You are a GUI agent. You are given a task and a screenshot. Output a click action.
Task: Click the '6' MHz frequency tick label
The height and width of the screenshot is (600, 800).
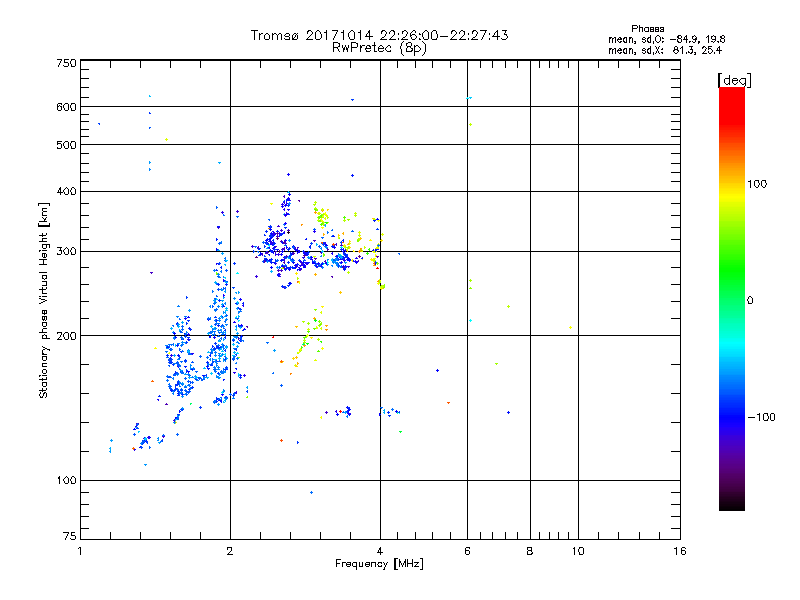point(467,551)
